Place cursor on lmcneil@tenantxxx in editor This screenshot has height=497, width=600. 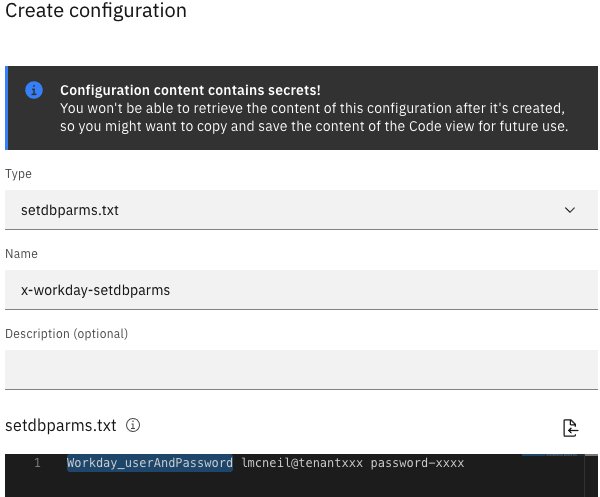[x=302, y=463]
